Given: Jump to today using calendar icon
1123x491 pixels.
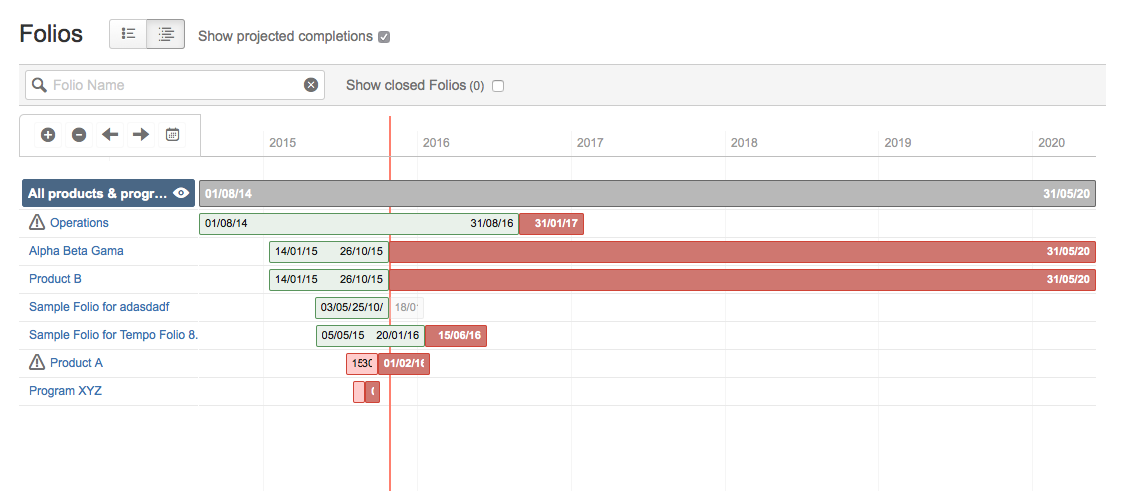Looking at the screenshot, I should pyautogui.click(x=172, y=135).
